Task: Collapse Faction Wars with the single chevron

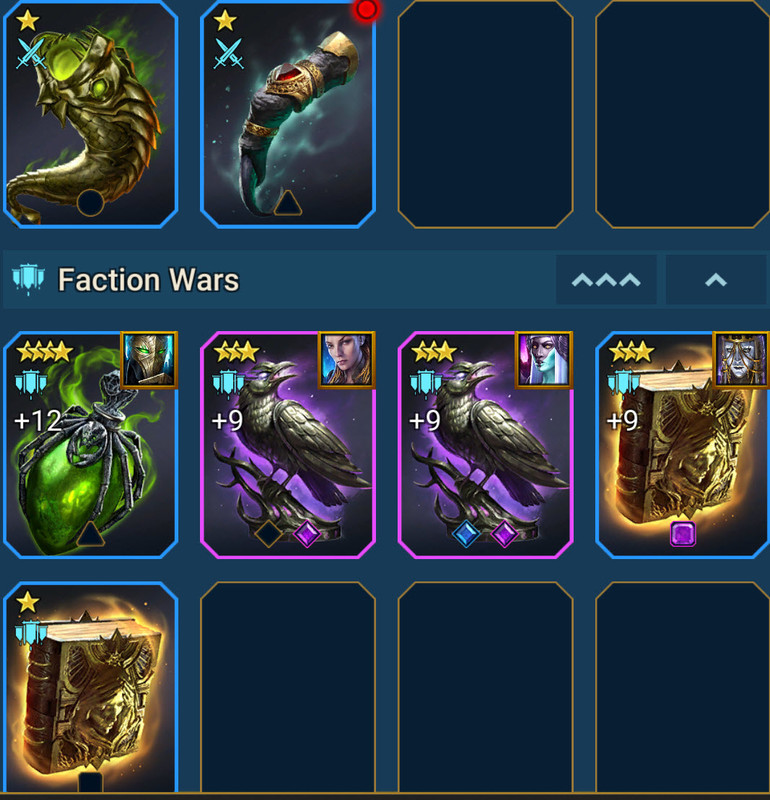Action: tap(715, 280)
